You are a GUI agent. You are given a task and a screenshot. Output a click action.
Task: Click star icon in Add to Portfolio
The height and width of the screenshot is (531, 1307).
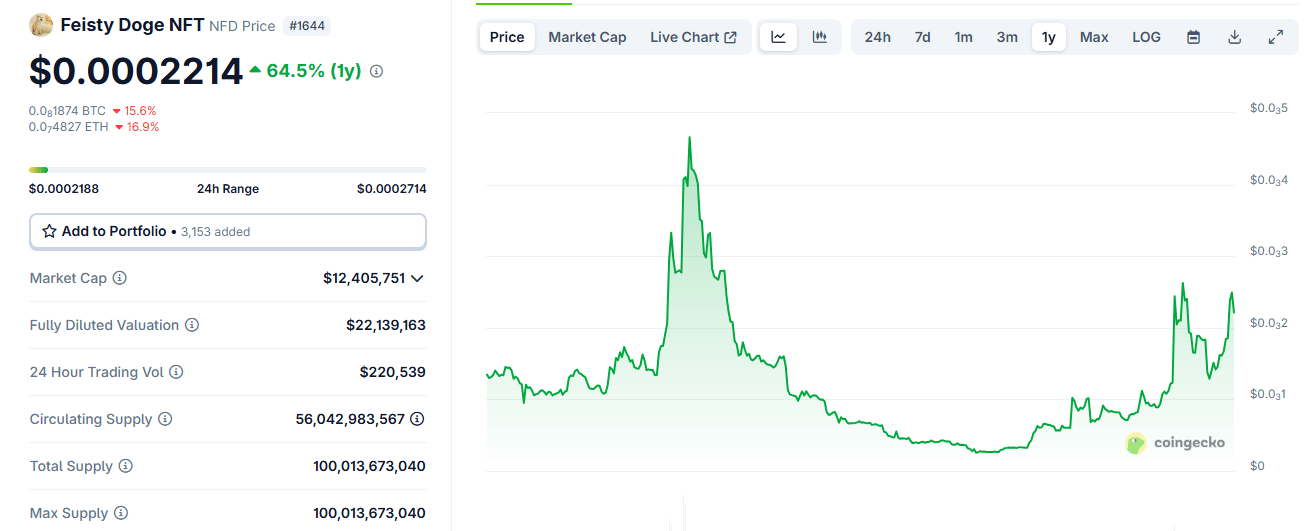tap(49, 231)
